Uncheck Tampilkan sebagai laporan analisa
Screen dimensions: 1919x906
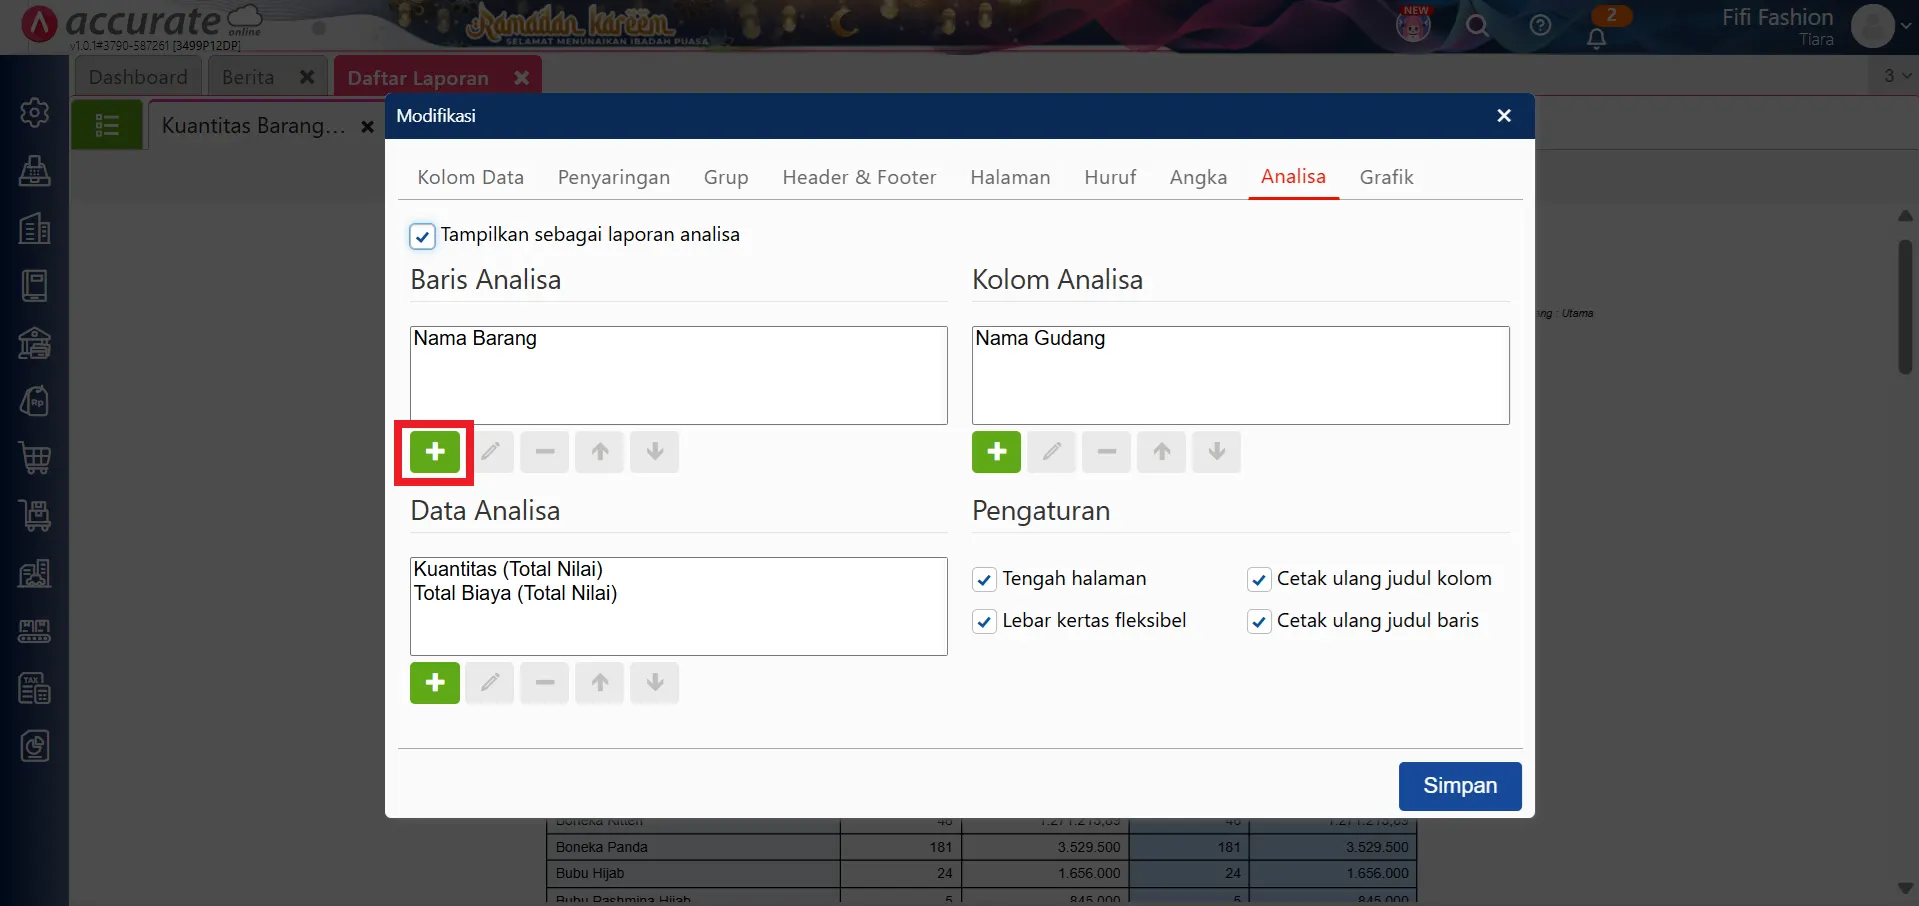(422, 236)
